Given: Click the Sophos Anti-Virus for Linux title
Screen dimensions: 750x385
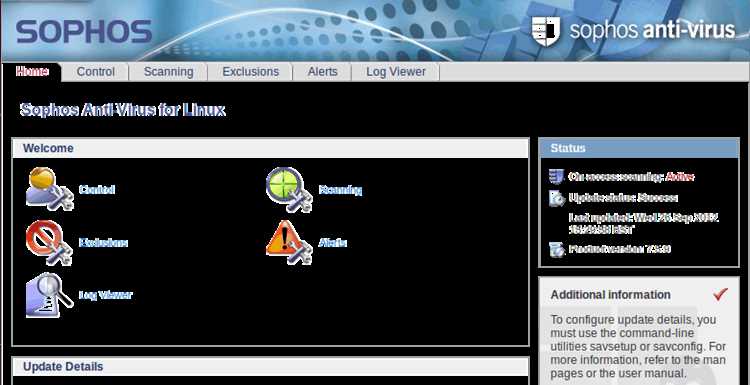Looking at the screenshot, I should tap(122, 110).
